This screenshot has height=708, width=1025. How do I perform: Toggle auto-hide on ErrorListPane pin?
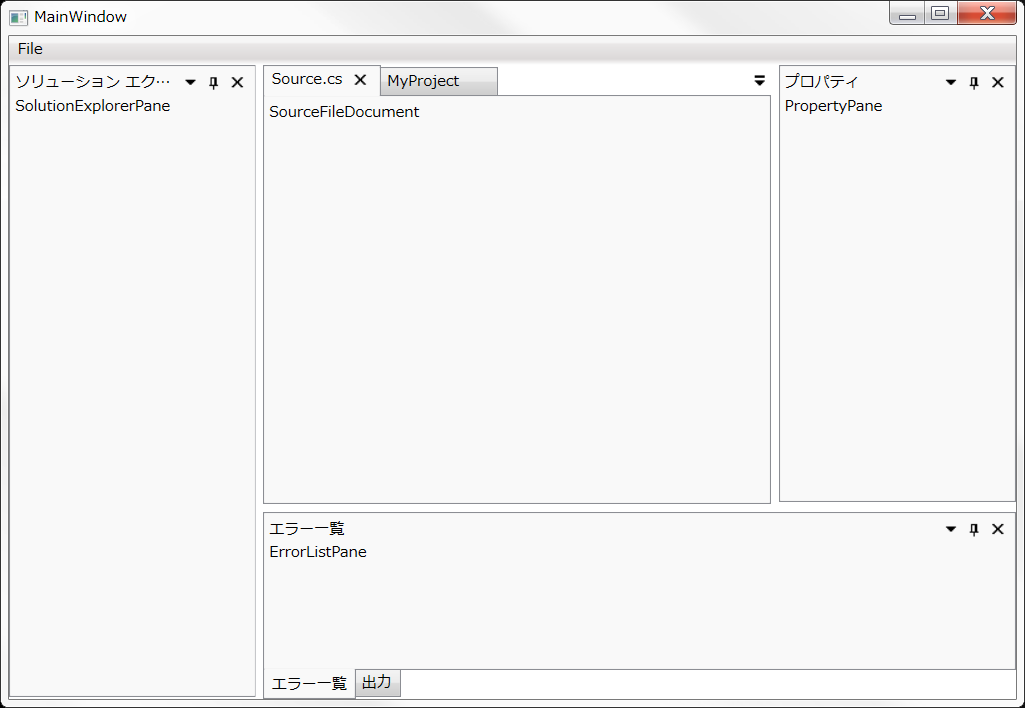(973, 529)
